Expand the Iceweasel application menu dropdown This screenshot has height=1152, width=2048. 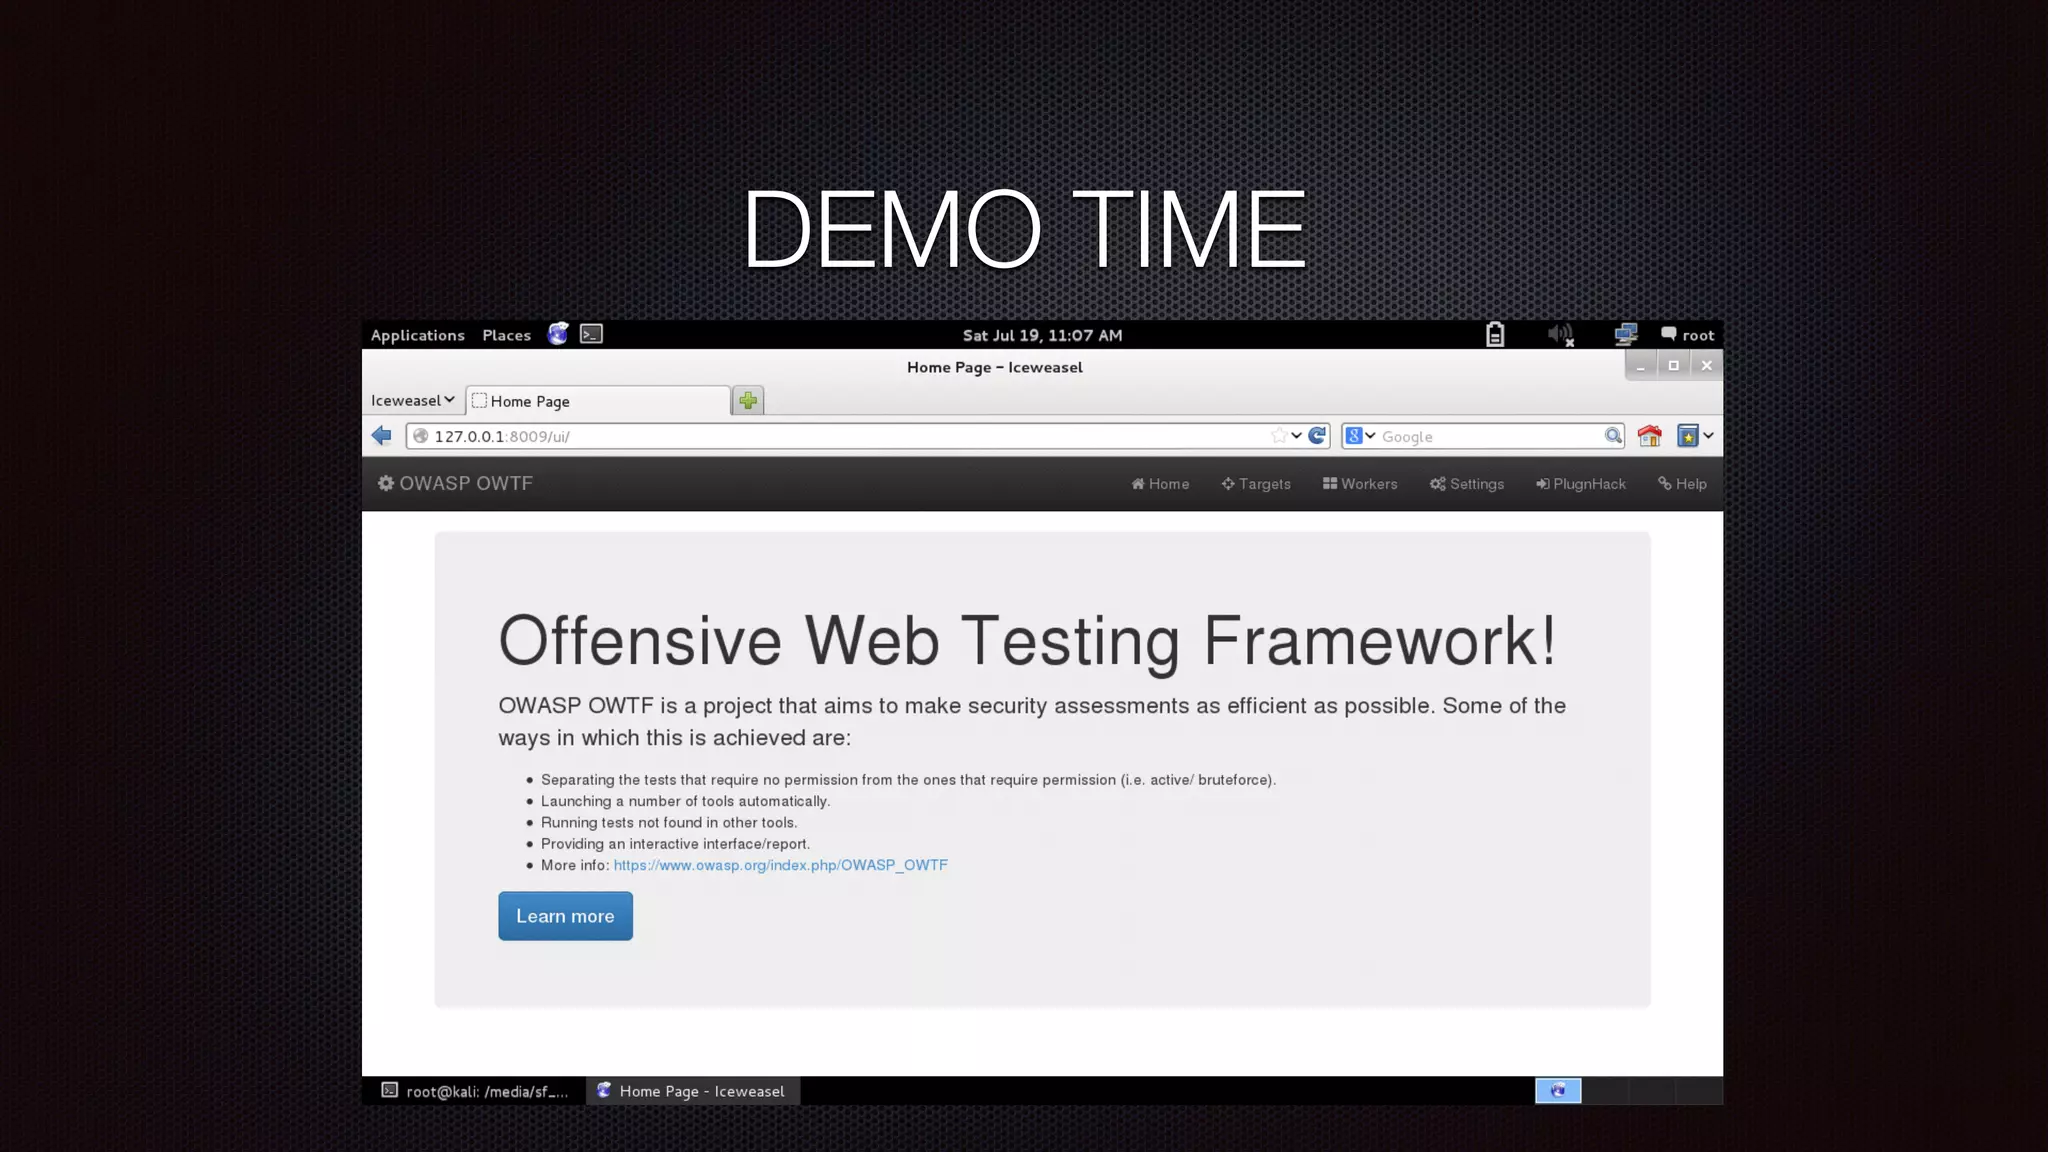[412, 400]
